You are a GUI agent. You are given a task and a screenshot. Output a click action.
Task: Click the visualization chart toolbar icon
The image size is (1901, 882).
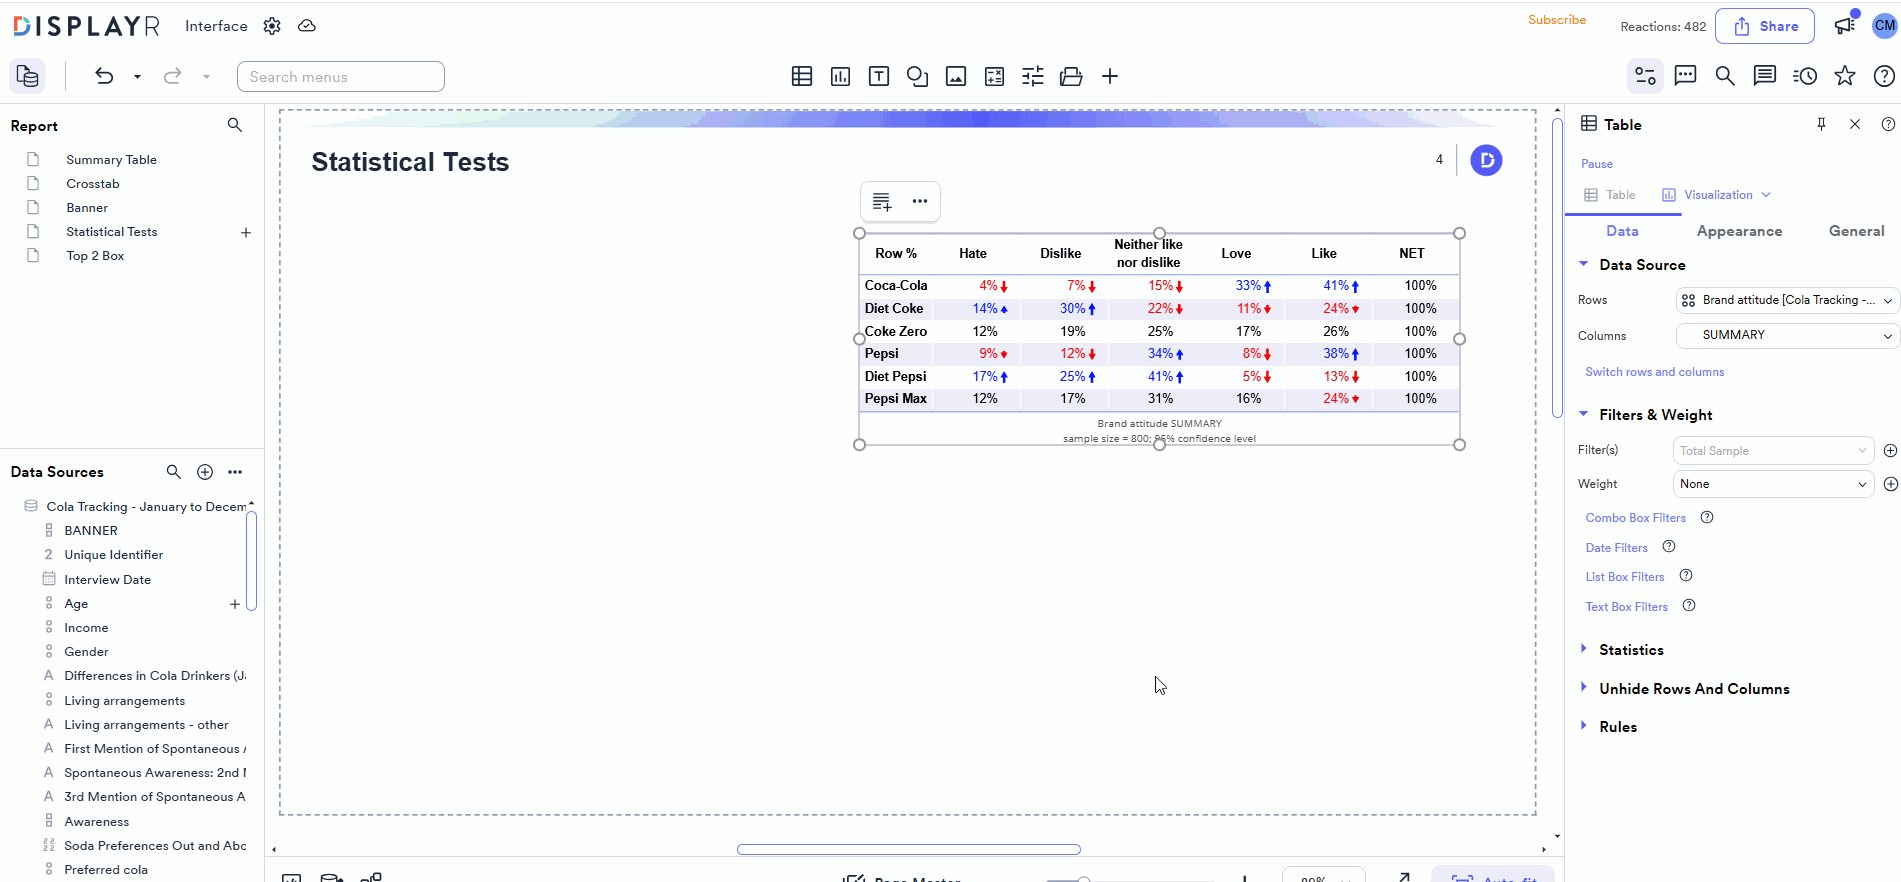click(840, 77)
